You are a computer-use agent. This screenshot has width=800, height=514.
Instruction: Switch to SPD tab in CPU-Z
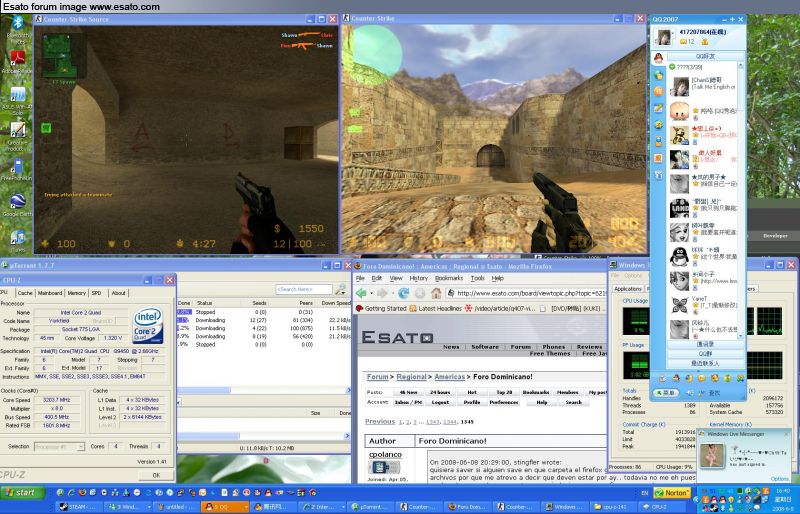[x=96, y=293]
